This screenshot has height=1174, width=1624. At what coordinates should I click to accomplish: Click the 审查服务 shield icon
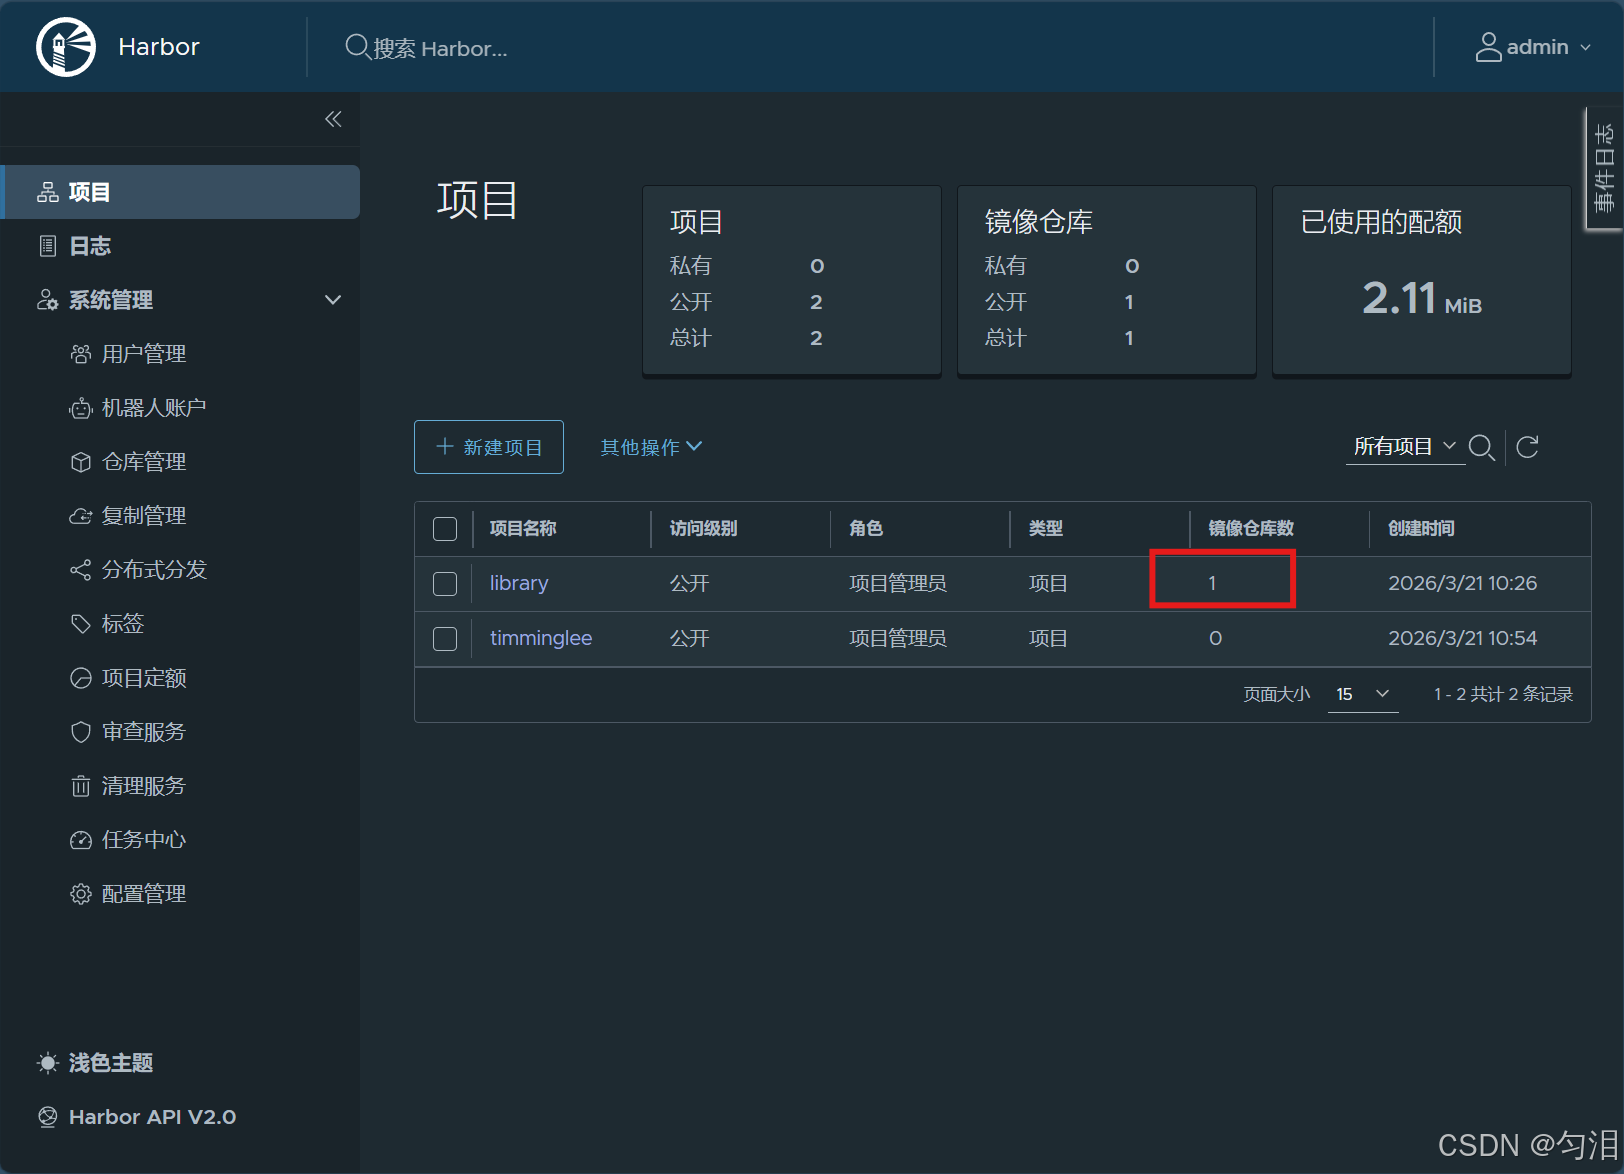pos(81,732)
